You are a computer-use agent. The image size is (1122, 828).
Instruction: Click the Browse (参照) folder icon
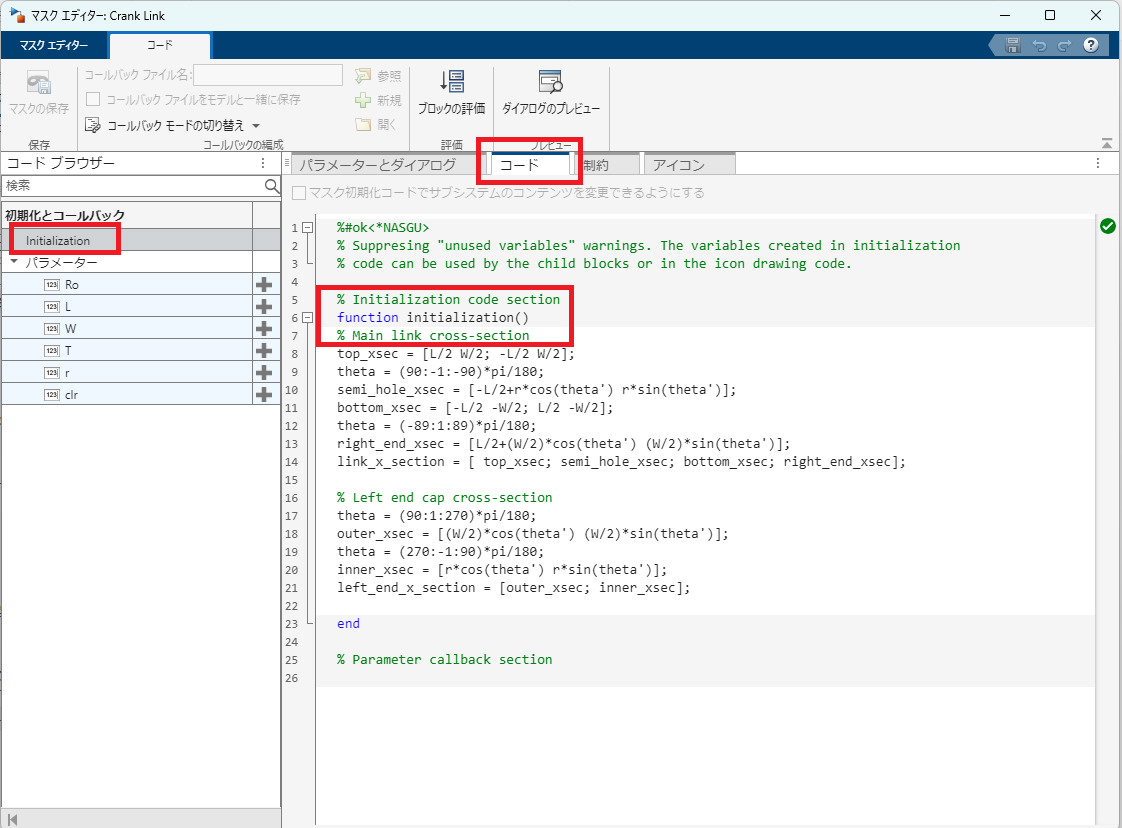pyautogui.click(x=364, y=76)
